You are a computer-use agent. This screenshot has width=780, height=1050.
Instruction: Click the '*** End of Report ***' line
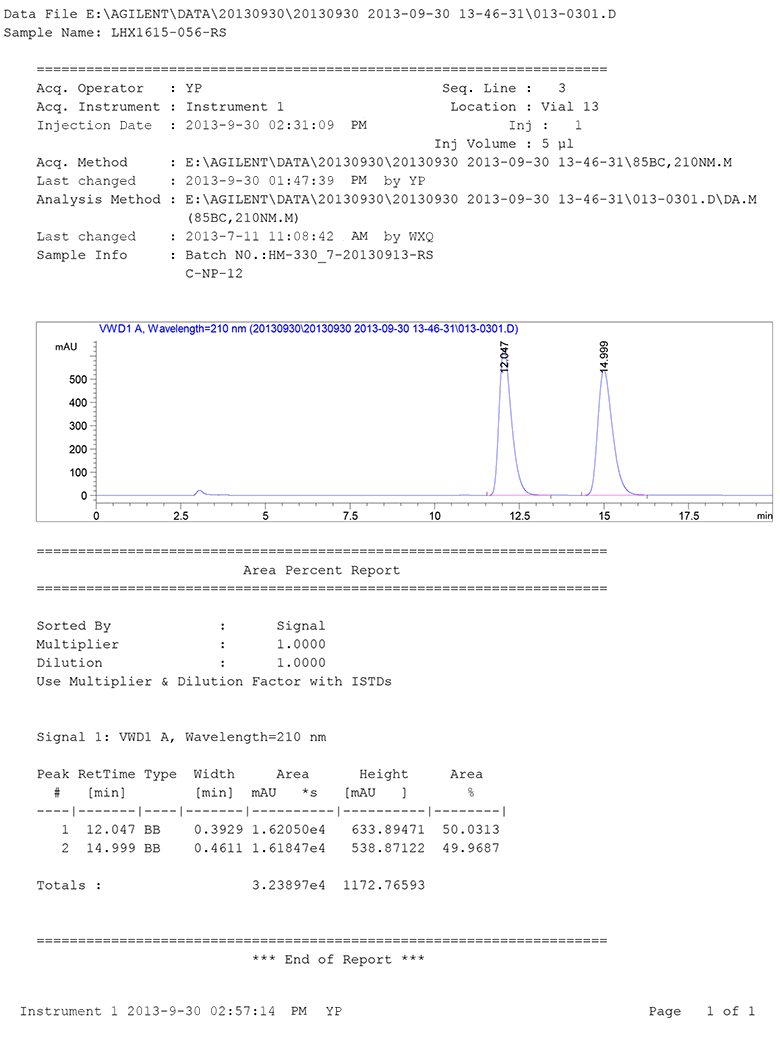pos(338,960)
